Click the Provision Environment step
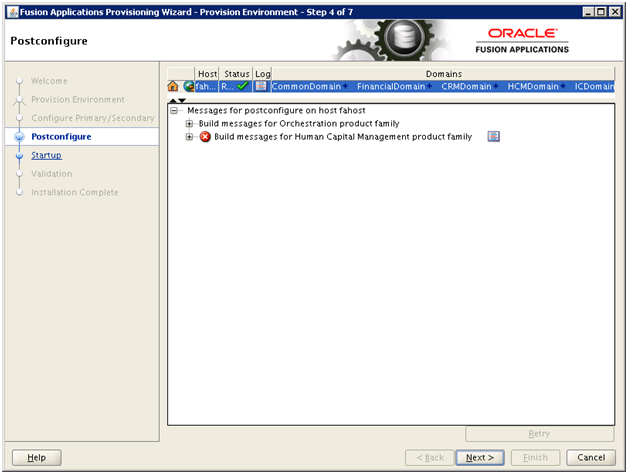 (x=78, y=99)
